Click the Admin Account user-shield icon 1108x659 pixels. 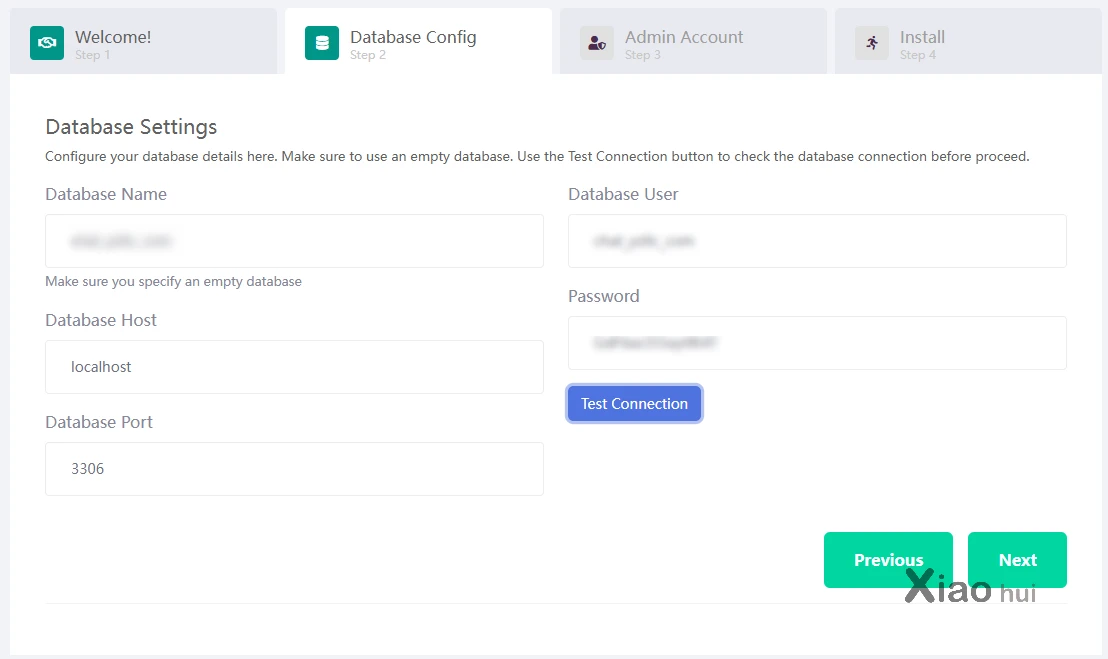tap(597, 43)
